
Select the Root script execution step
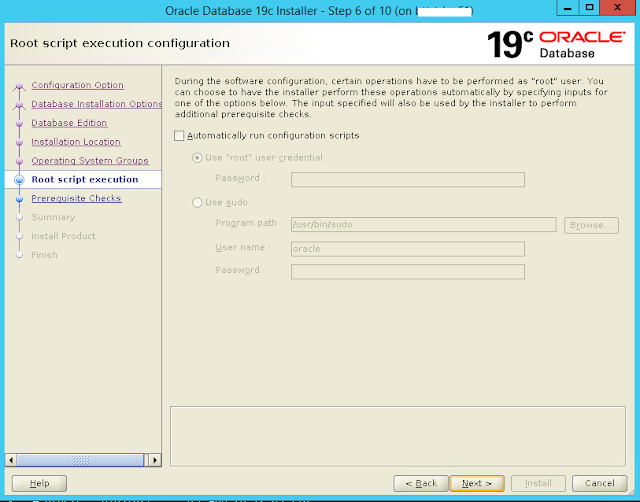[x=85, y=180]
